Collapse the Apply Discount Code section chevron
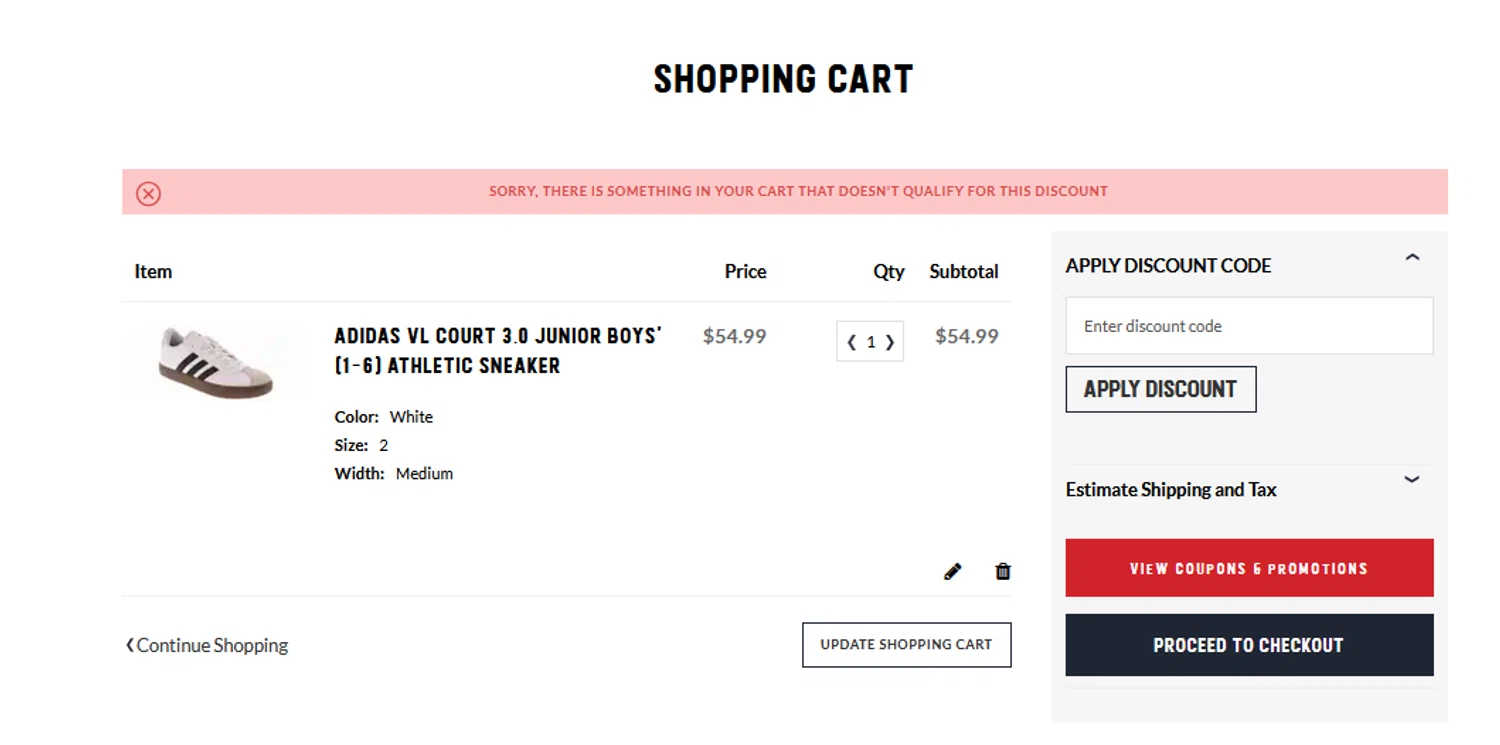 (x=1412, y=258)
